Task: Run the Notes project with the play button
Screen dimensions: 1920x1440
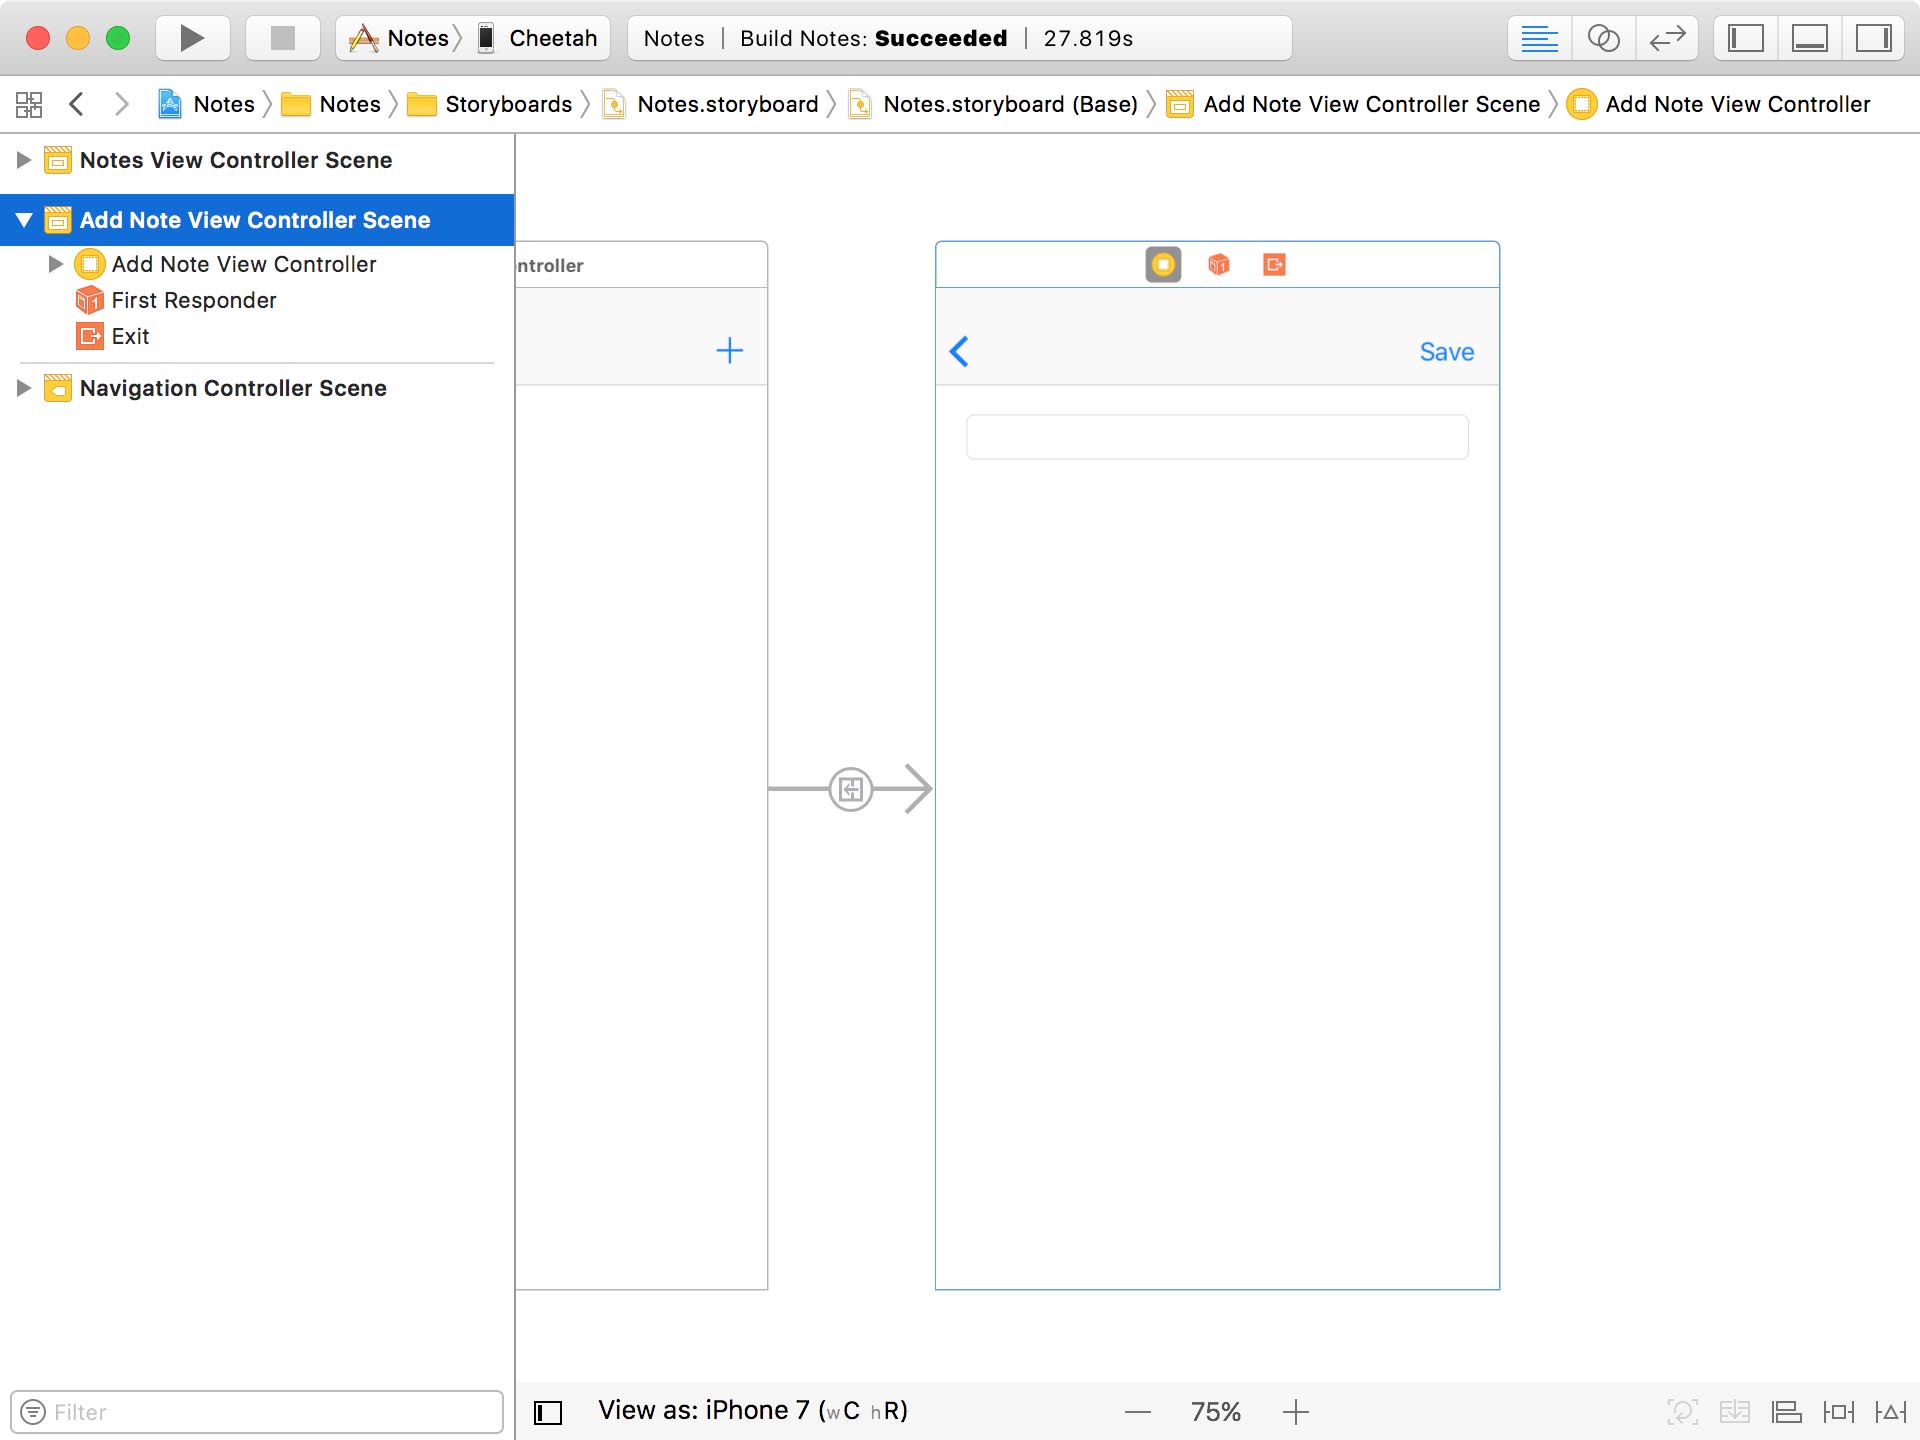Action: [191, 38]
